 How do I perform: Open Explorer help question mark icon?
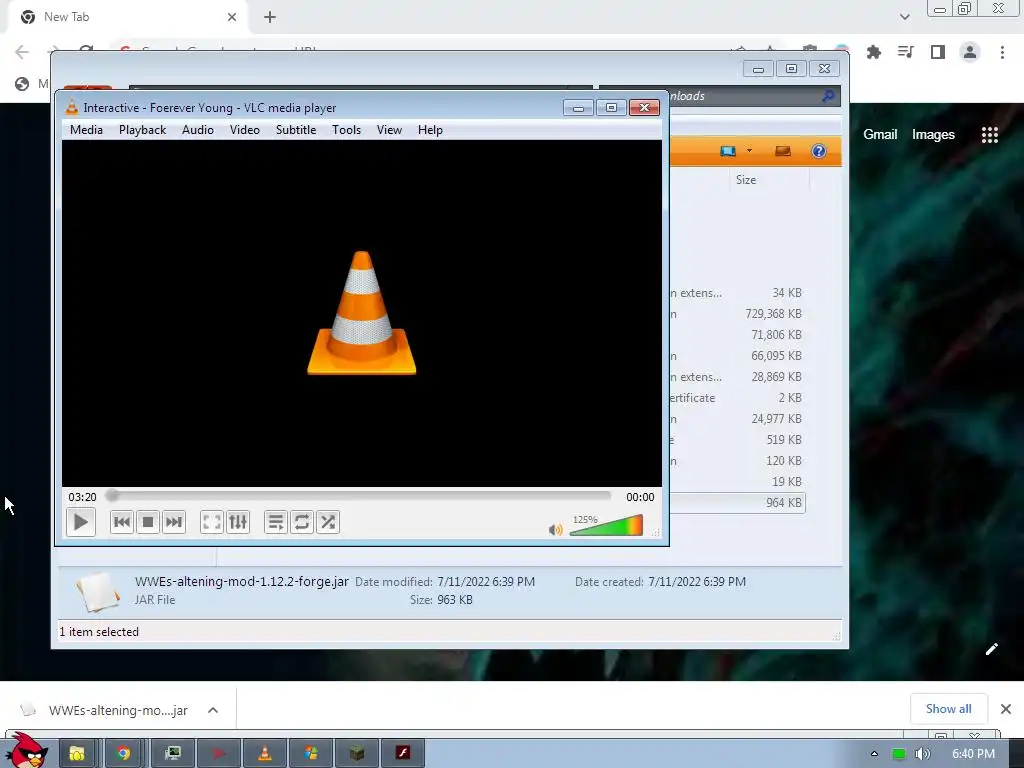[x=818, y=152]
